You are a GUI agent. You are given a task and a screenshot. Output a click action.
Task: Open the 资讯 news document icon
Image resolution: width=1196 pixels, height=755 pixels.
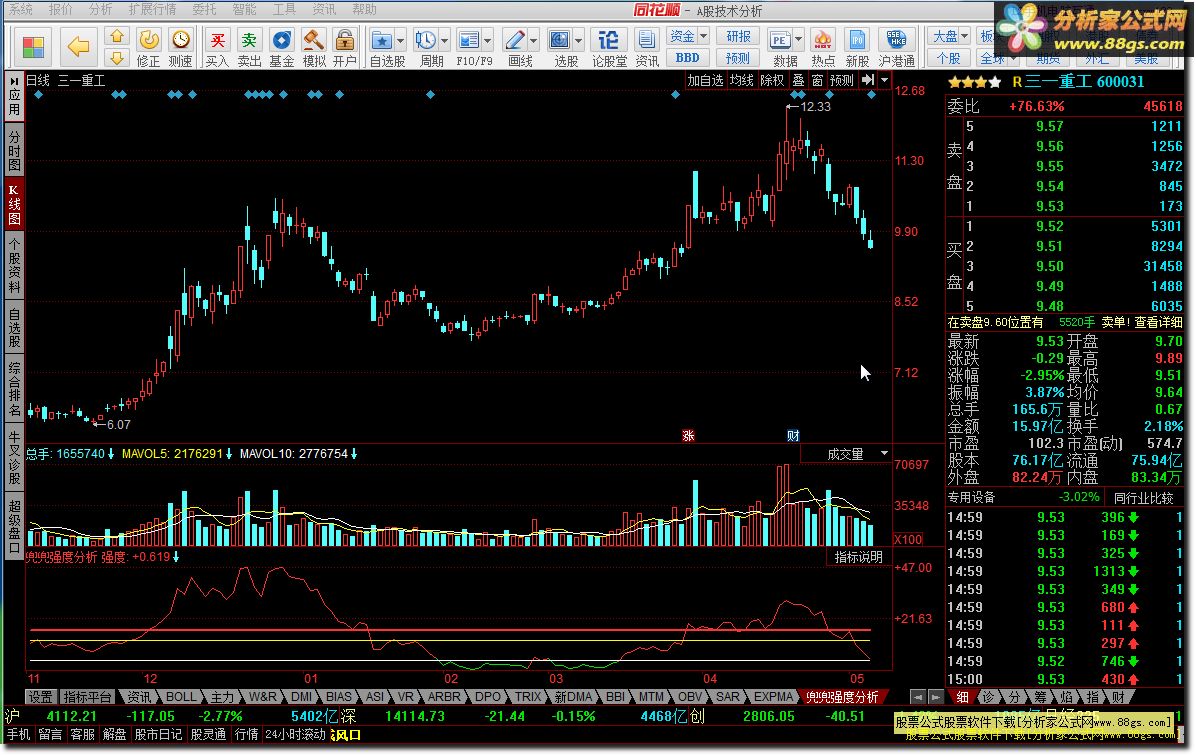647,40
